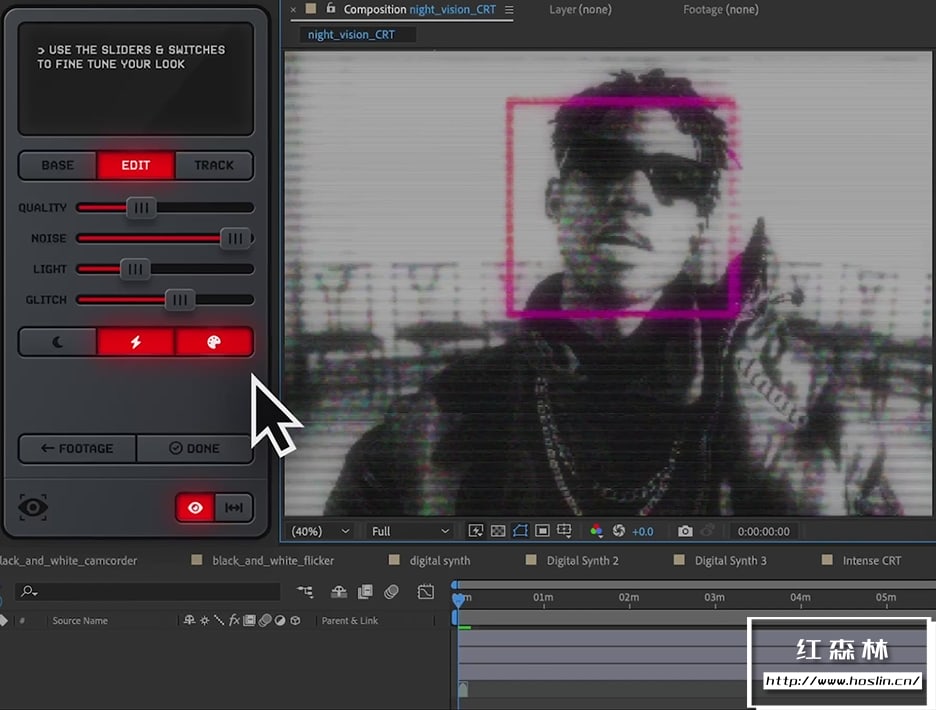This screenshot has height=710, width=936.
Task: Click the reset exposure icon
Action: tap(618, 531)
